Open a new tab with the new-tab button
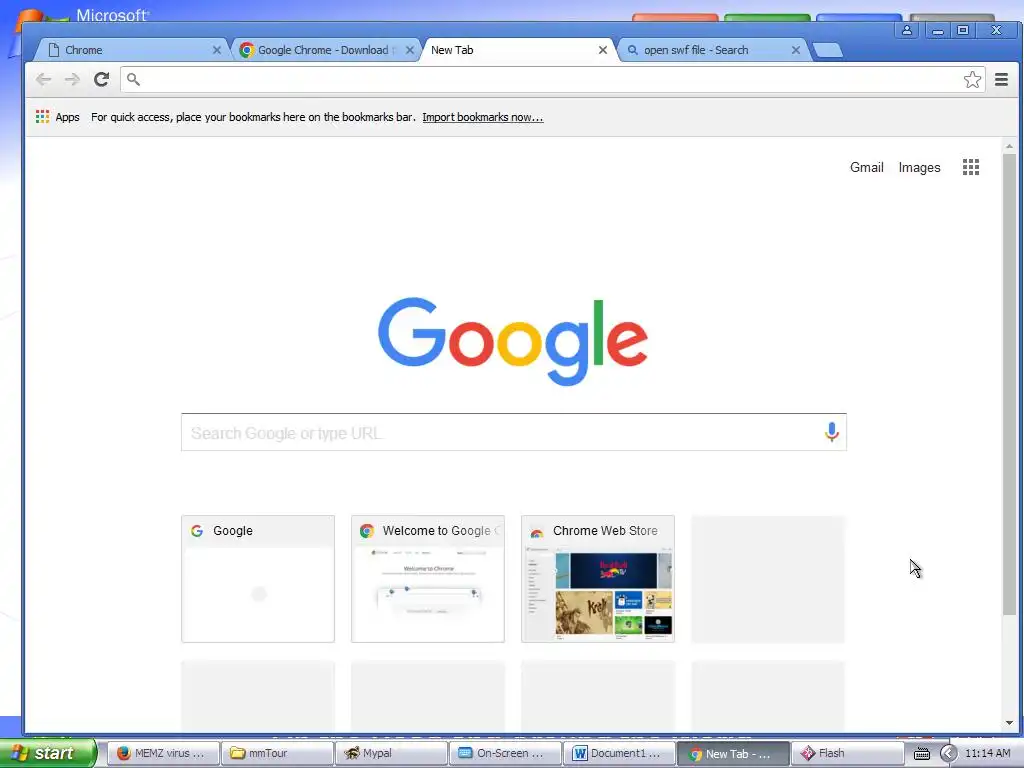1024x768 pixels. pyautogui.click(x=827, y=50)
